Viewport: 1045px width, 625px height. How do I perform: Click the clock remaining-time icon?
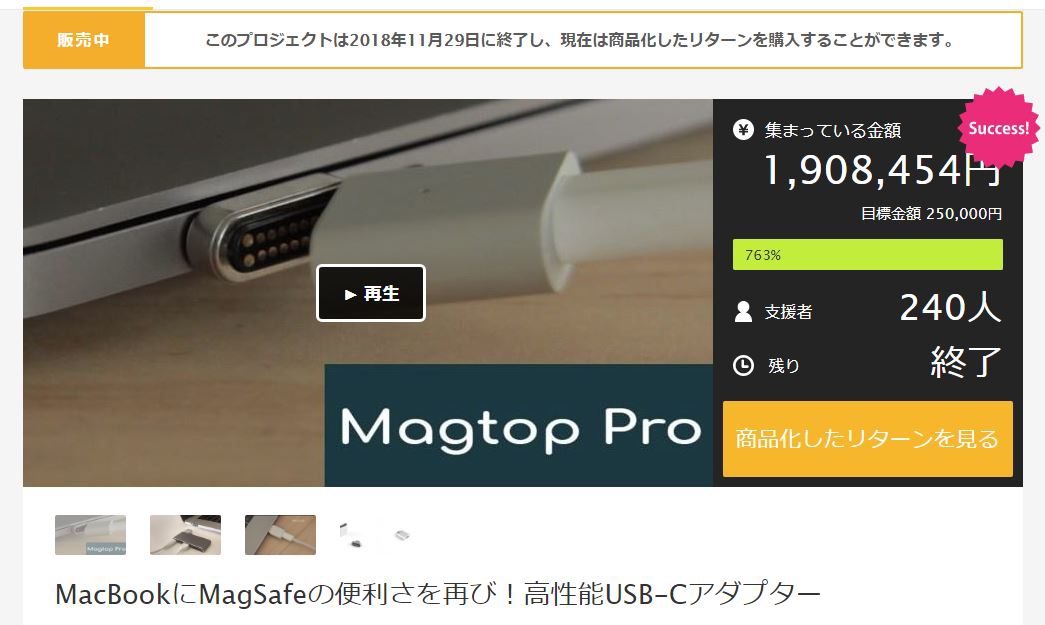pyautogui.click(x=743, y=365)
